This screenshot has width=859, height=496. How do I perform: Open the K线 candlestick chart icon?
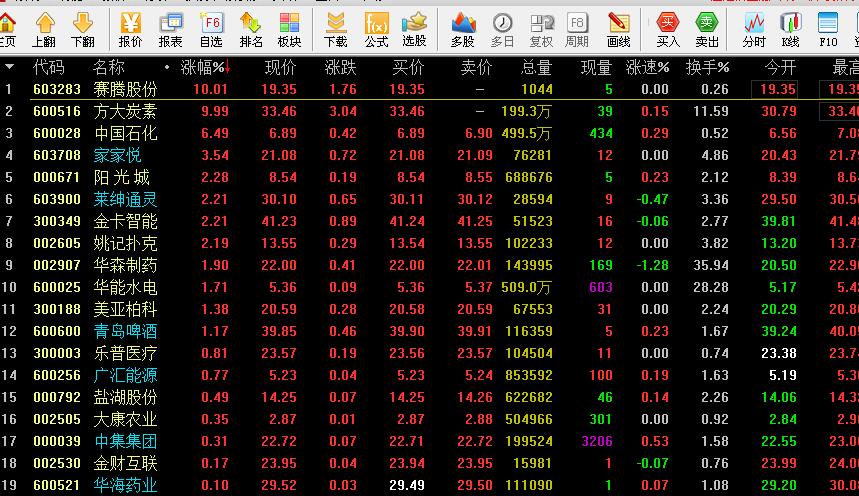(x=791, y=29)
